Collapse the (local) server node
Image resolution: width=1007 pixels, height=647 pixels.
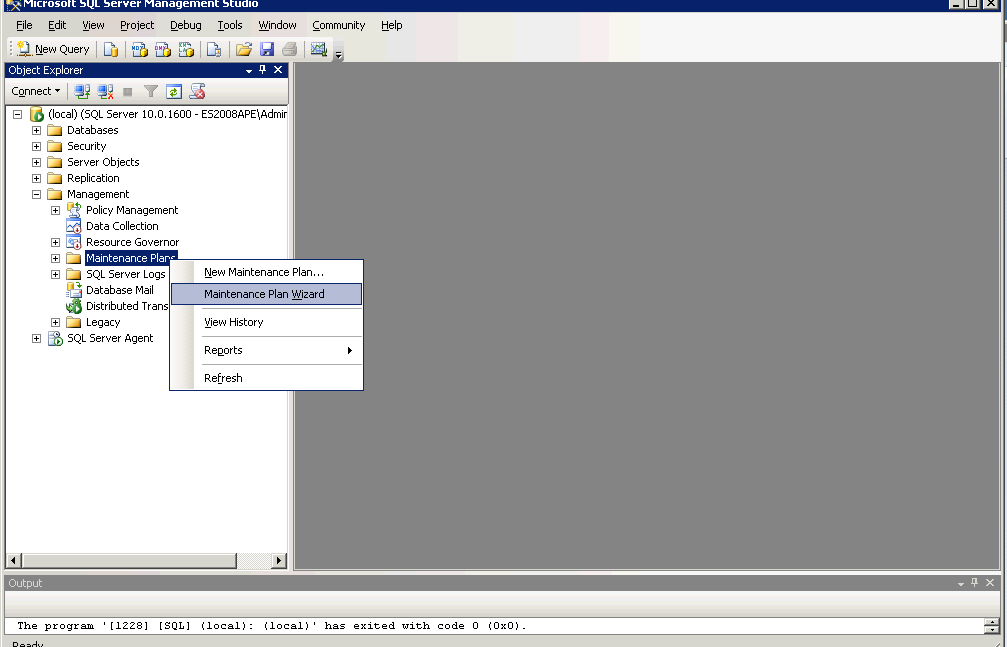(18, 114)
